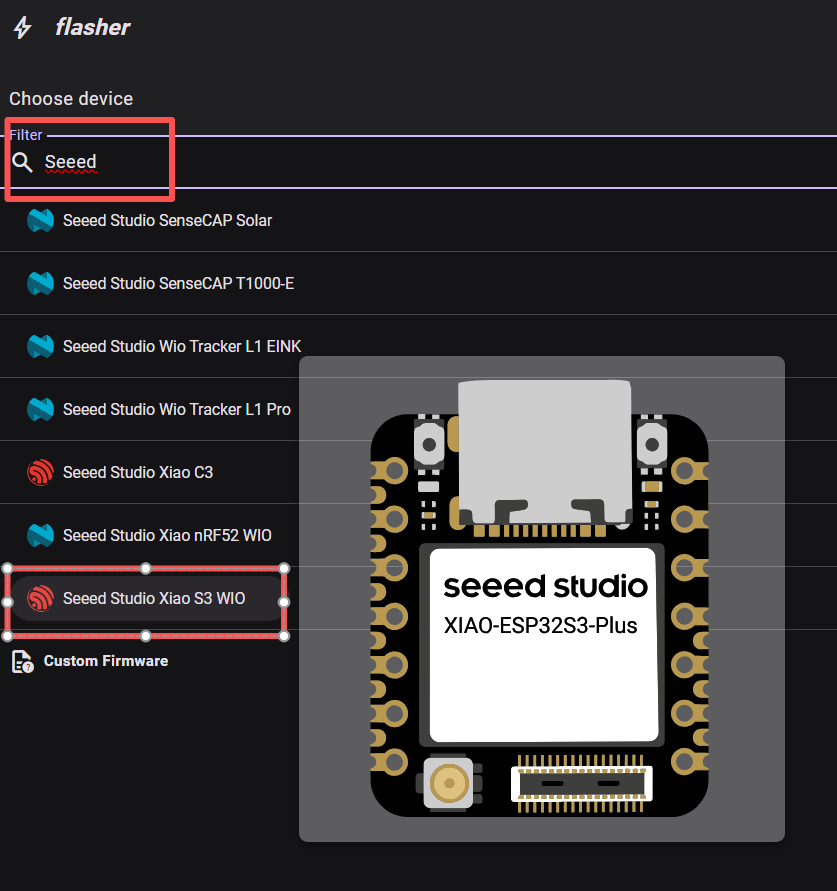Choose Seeed Studio SenseCAP T1000-E from list

point(178,283)
